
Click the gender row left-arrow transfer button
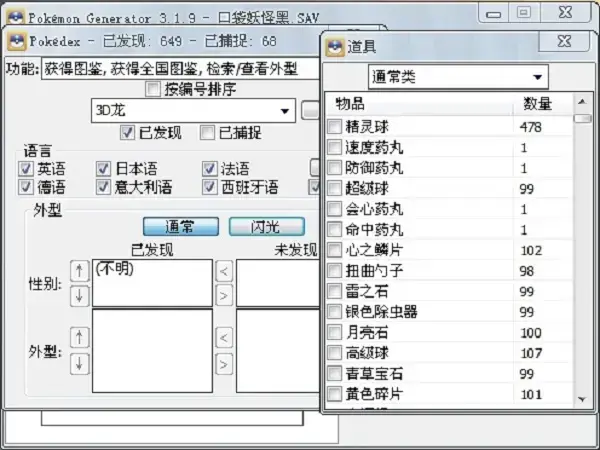[224, 272]
